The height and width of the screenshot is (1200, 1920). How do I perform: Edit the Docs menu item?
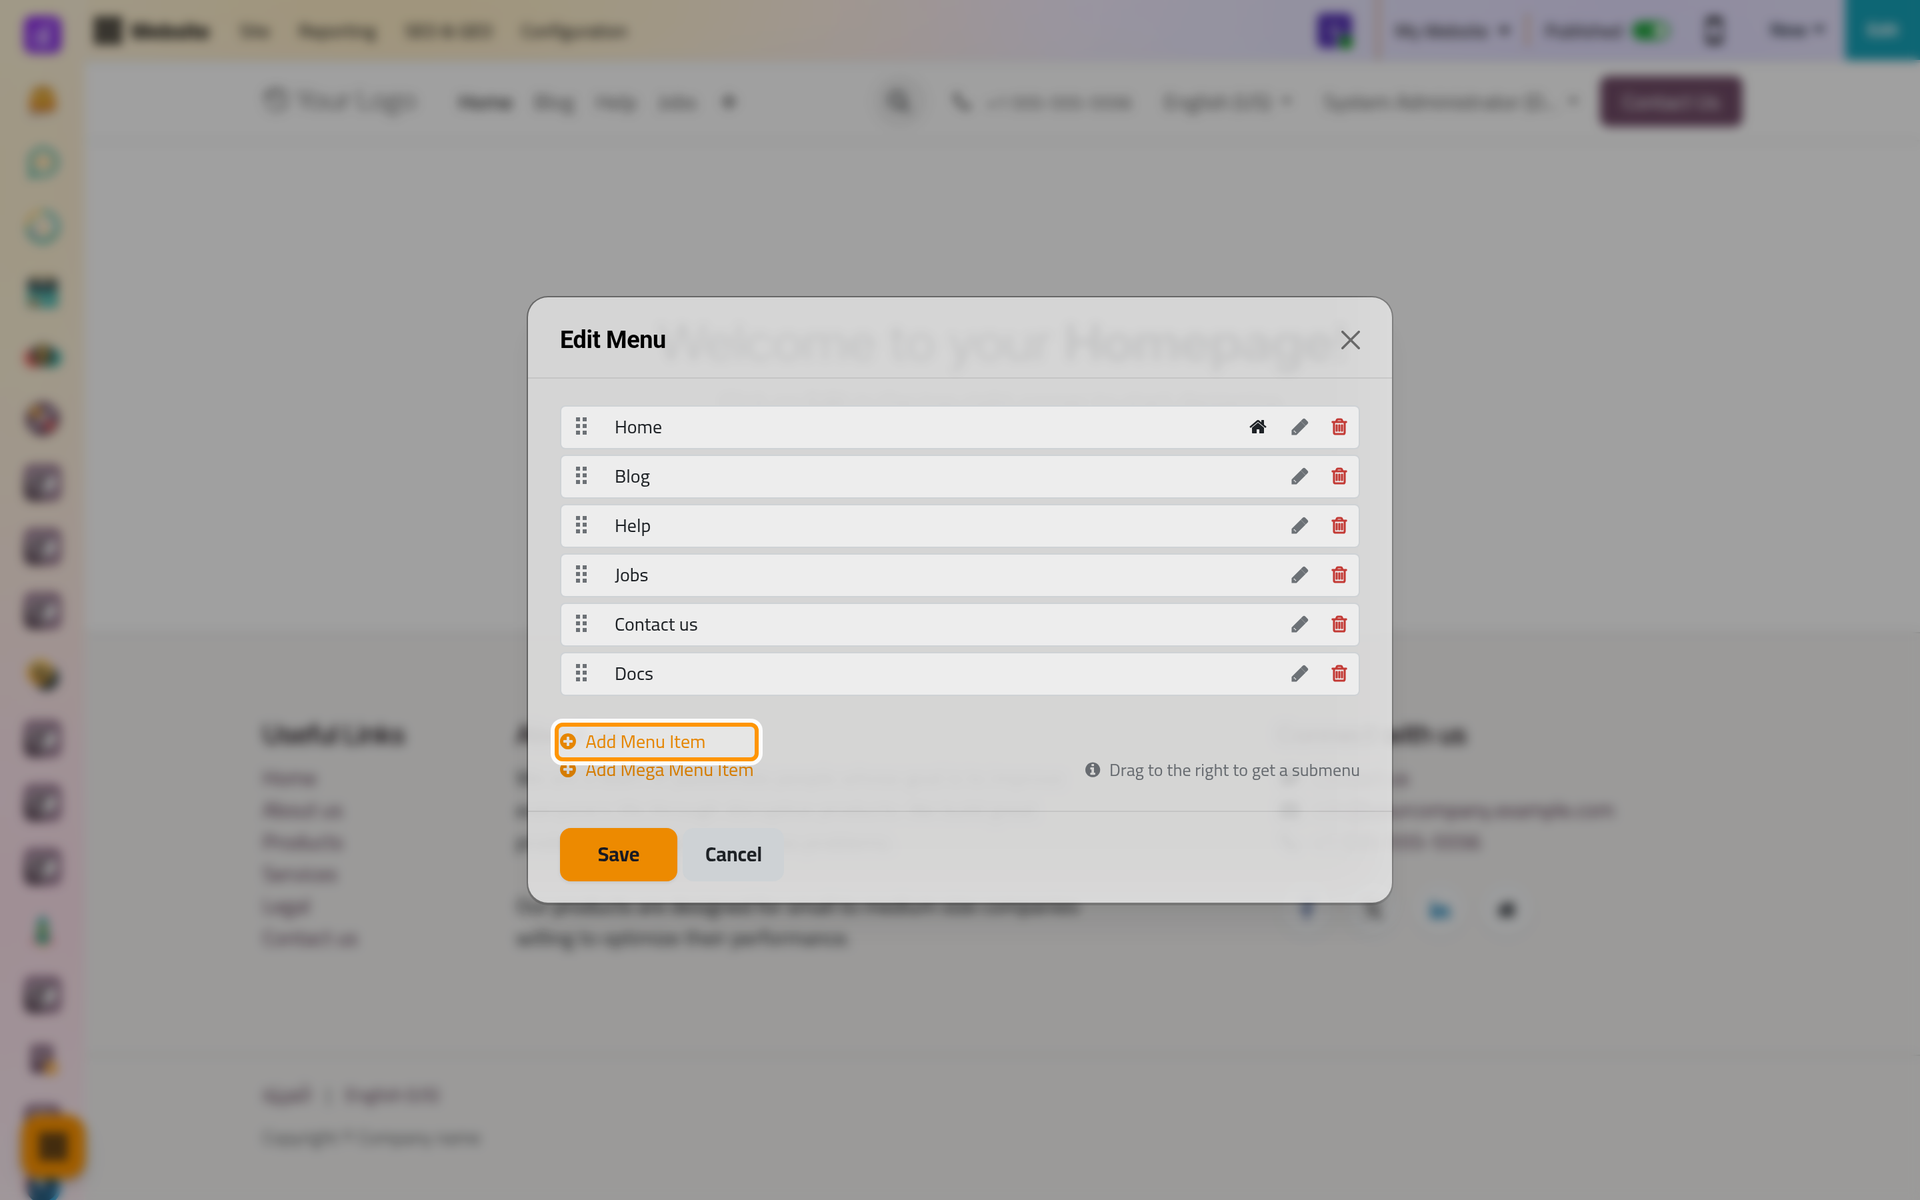tap(1299, 674)
